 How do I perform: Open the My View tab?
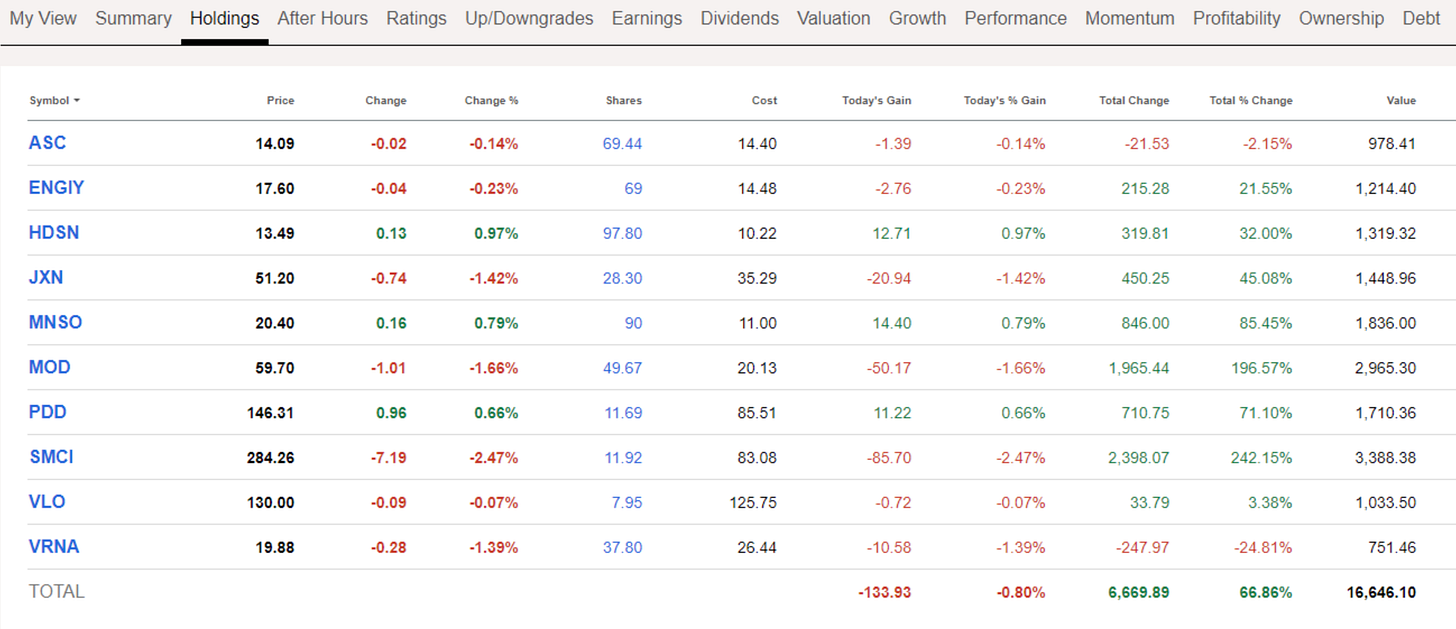(x=43, y=18)
